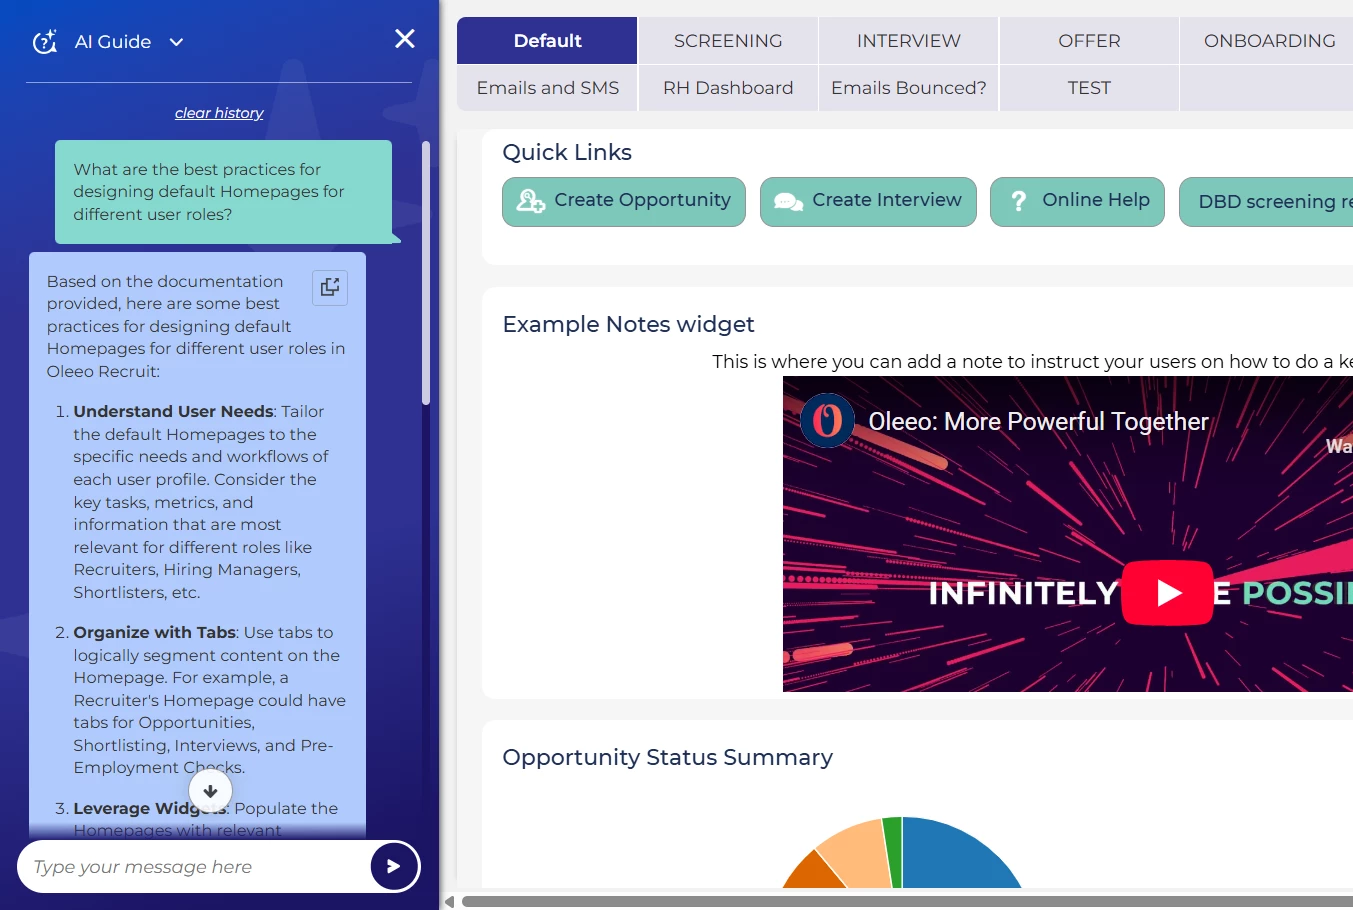The width and height of the screenshot is (1353, 910).
Task: Click the clear history link
Action: 219,113
